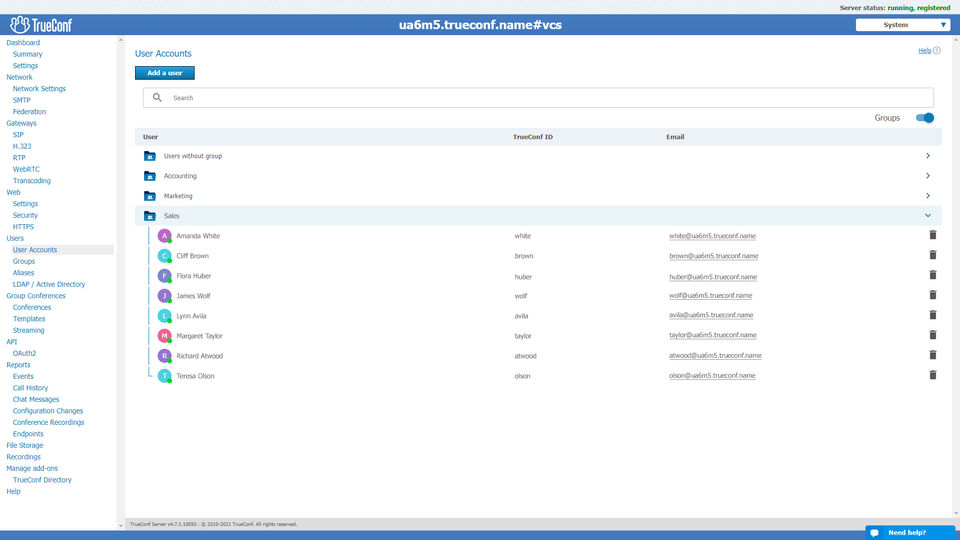Click Flora Huber's avatar icon

[164, 276]
